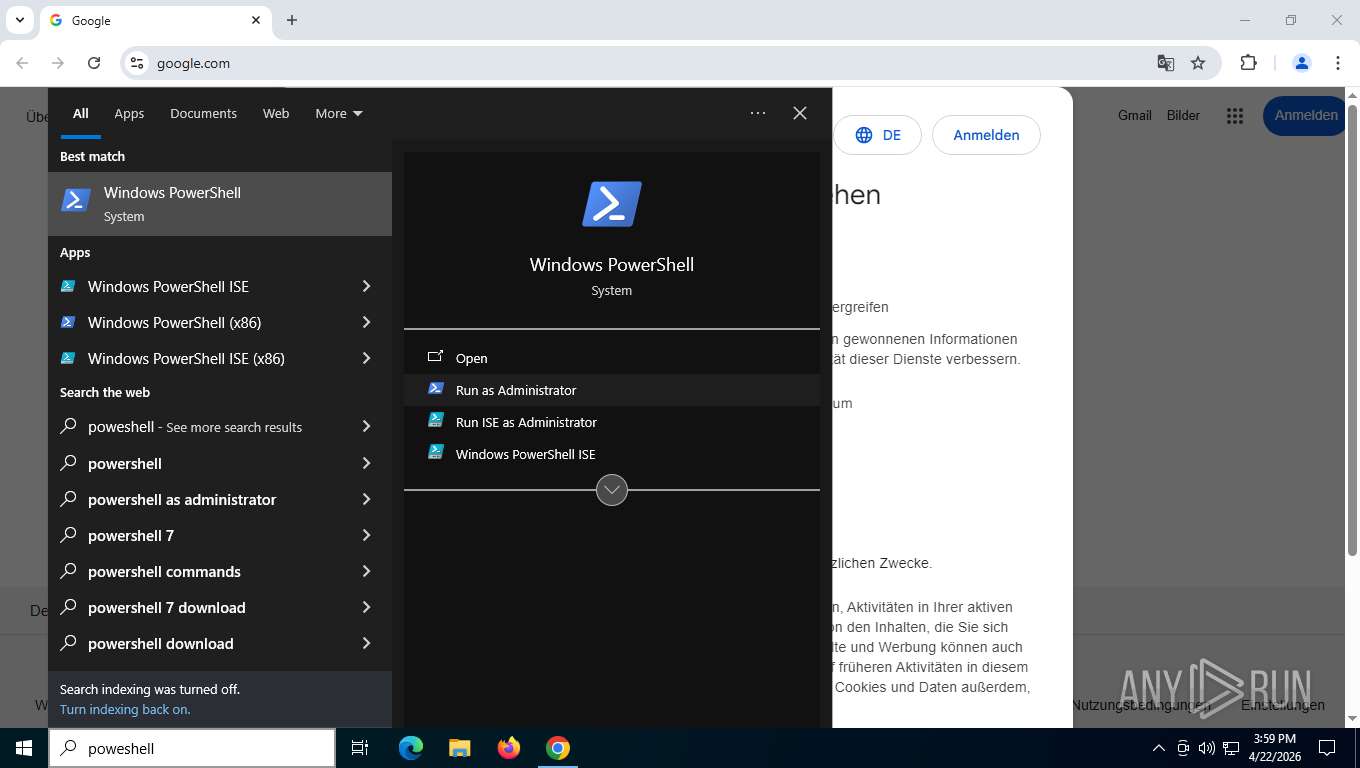Viewport: 1360px width, 768px height.
Task: Show hidden system tray icons
Action: point(1159,748)
